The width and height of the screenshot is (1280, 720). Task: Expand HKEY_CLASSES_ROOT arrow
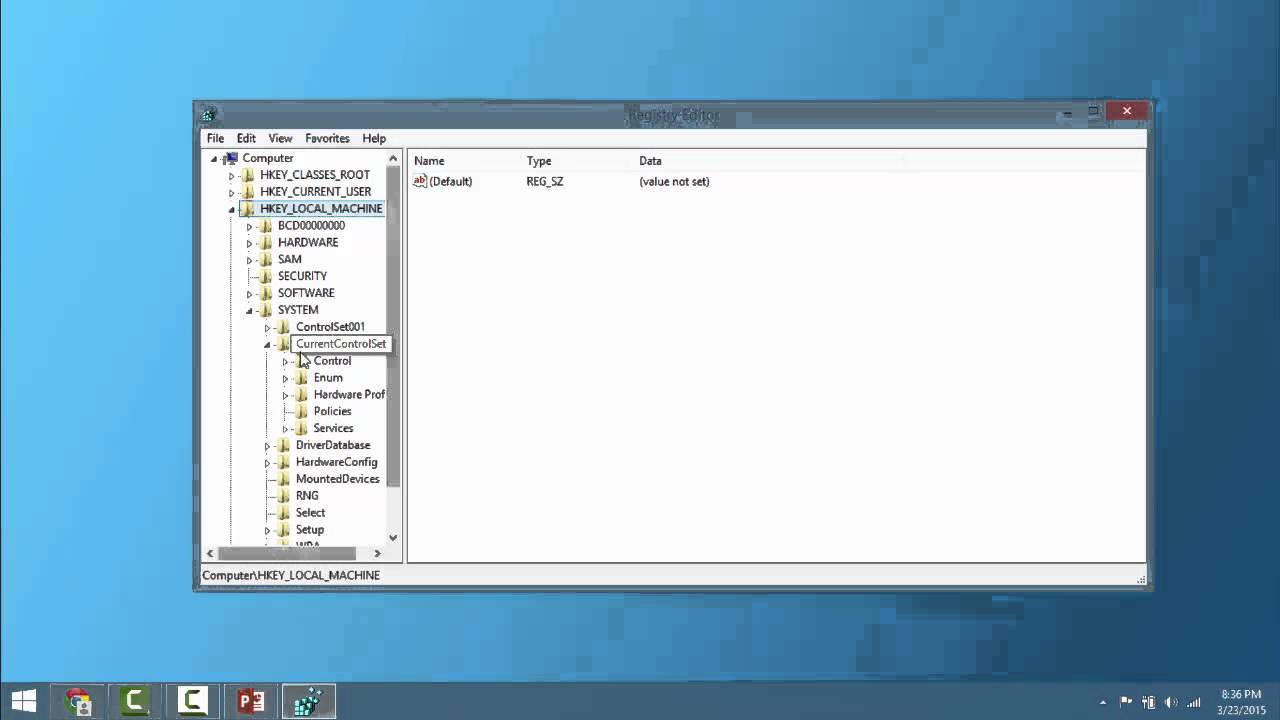coord(232,175)
